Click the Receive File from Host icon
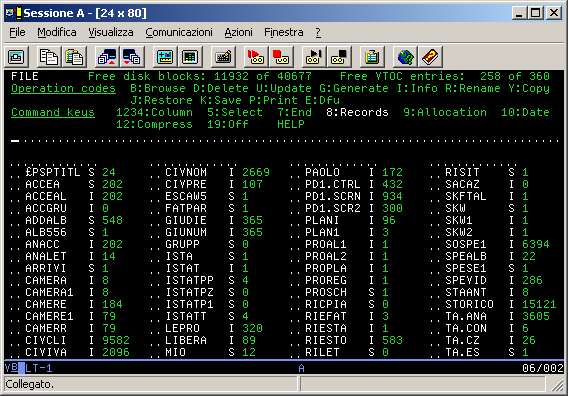This screenshot has height=396, width=568. (132, 57)
